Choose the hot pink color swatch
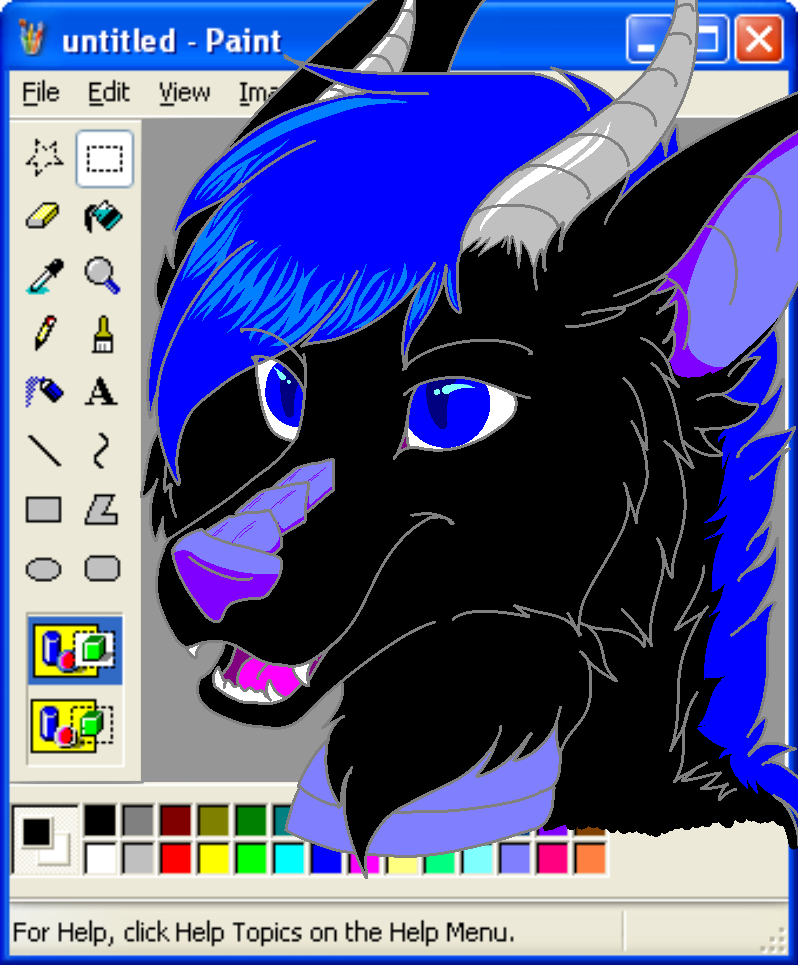This screenshot has height=965, width=798. (x=553, y=859)
